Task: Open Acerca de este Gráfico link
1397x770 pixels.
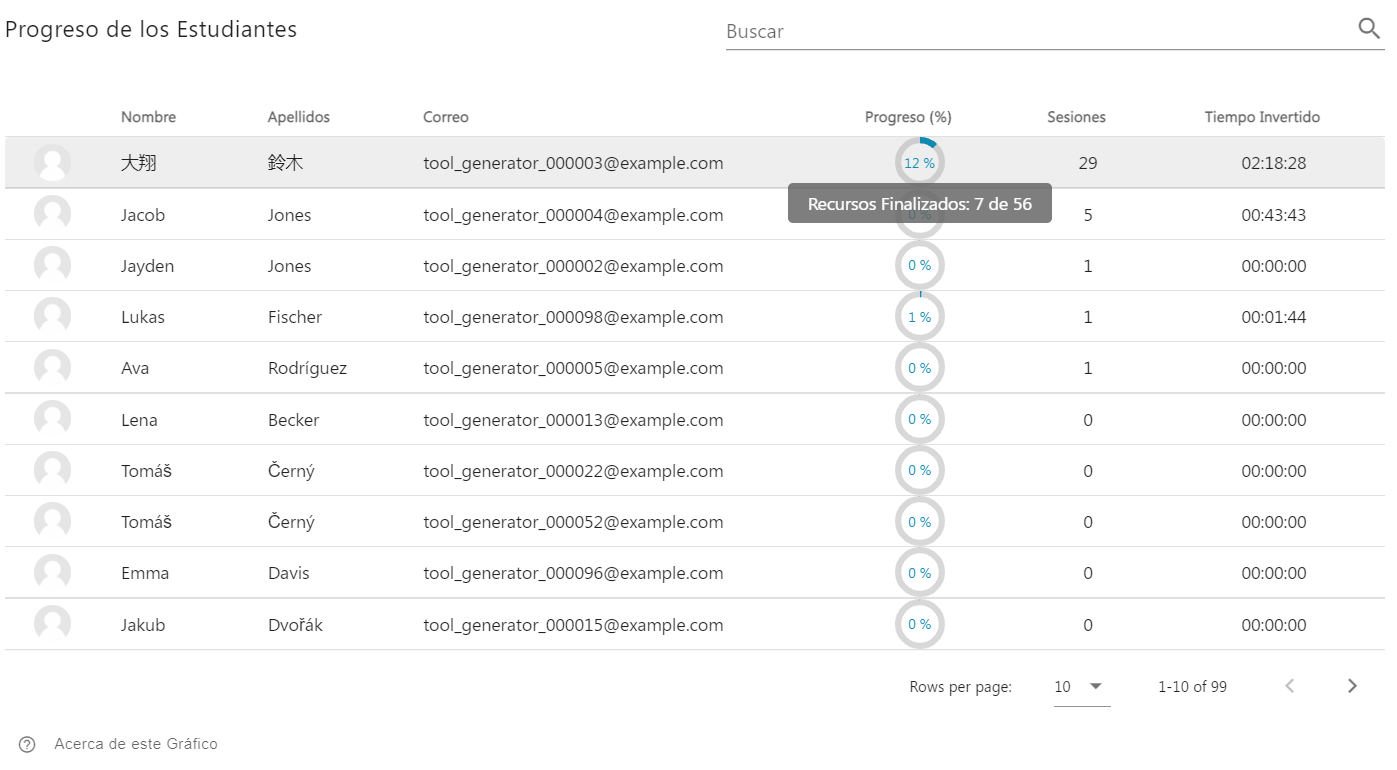Action: click(x=136, y=744)
